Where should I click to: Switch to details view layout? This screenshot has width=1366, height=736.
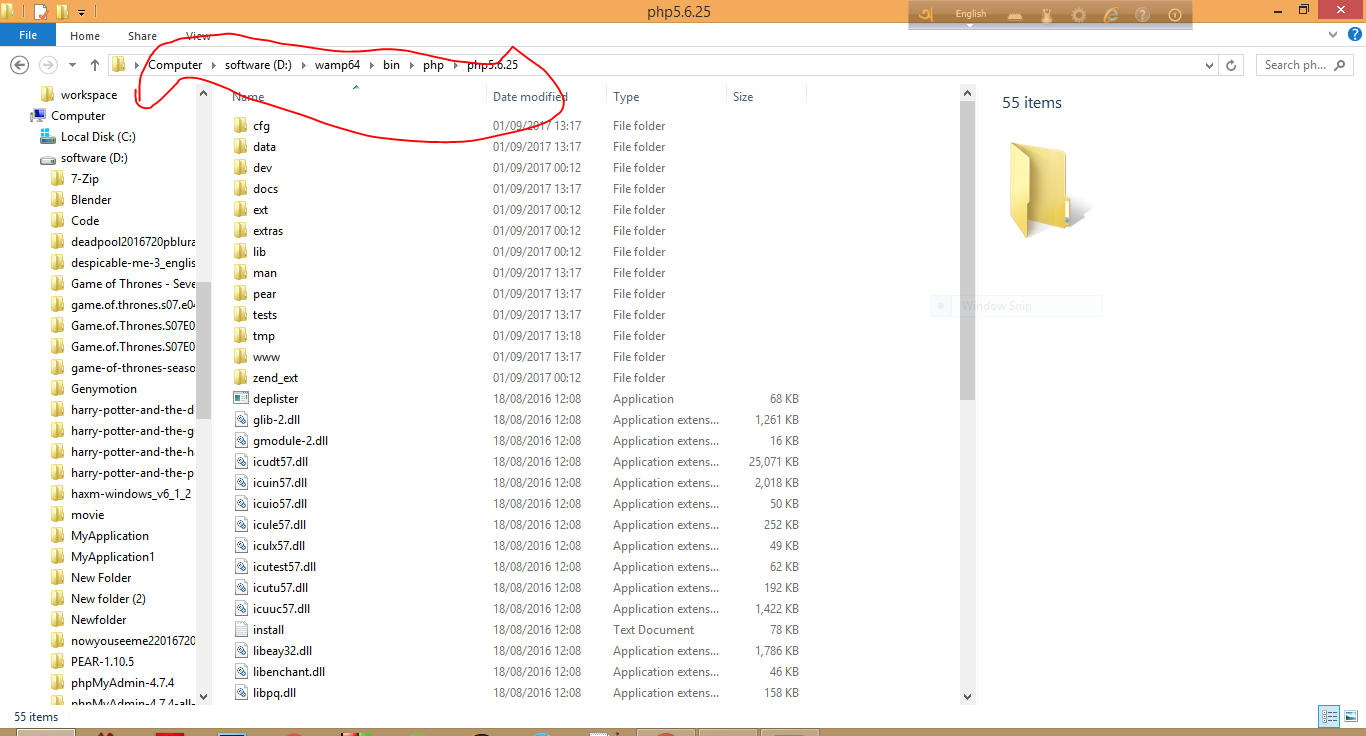[1329, 716]
